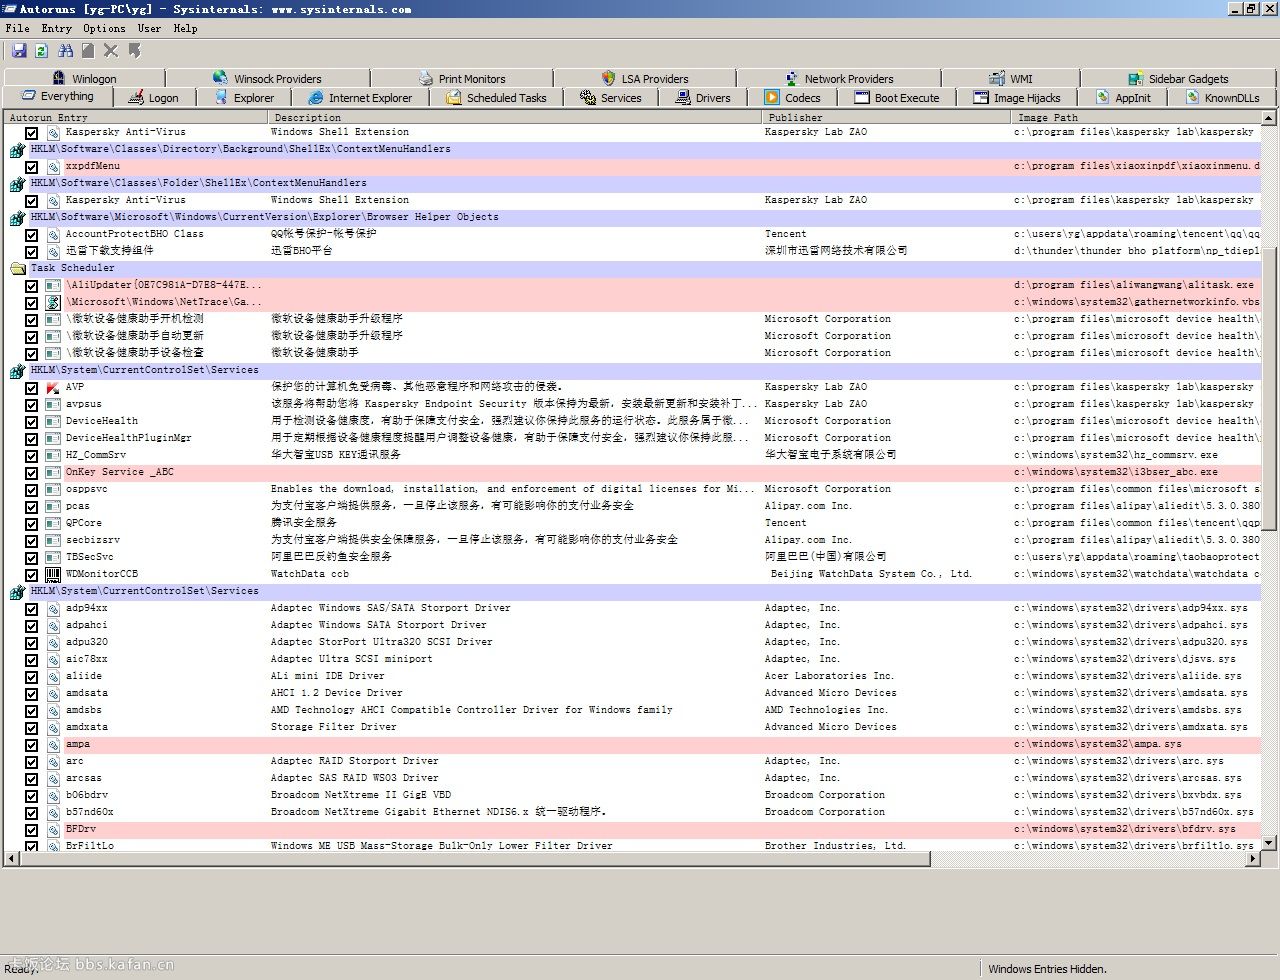Click the icon next to osppsvc
Viewport: 1280px width, 980px height.
(53, 489)
